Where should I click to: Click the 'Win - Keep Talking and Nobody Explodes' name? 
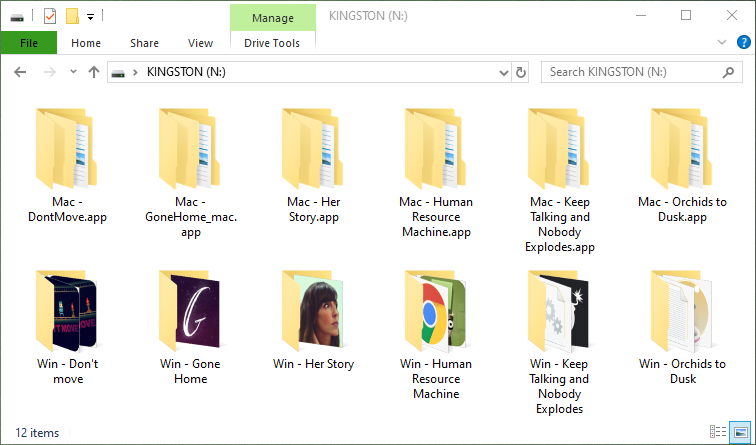[559, 386]
